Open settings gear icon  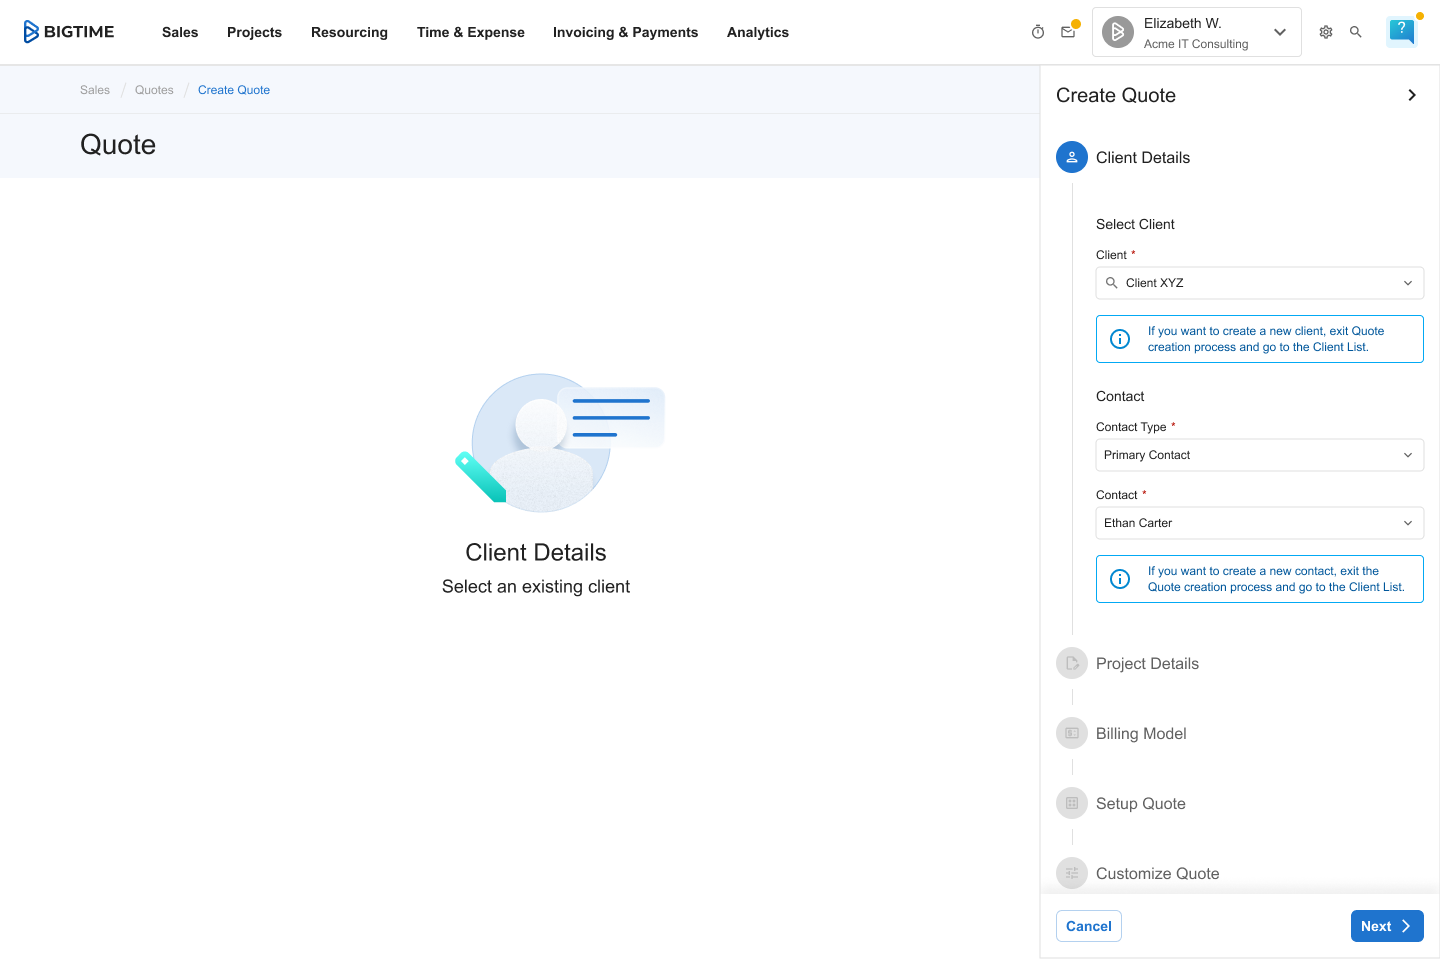(x=1326, y=32)
